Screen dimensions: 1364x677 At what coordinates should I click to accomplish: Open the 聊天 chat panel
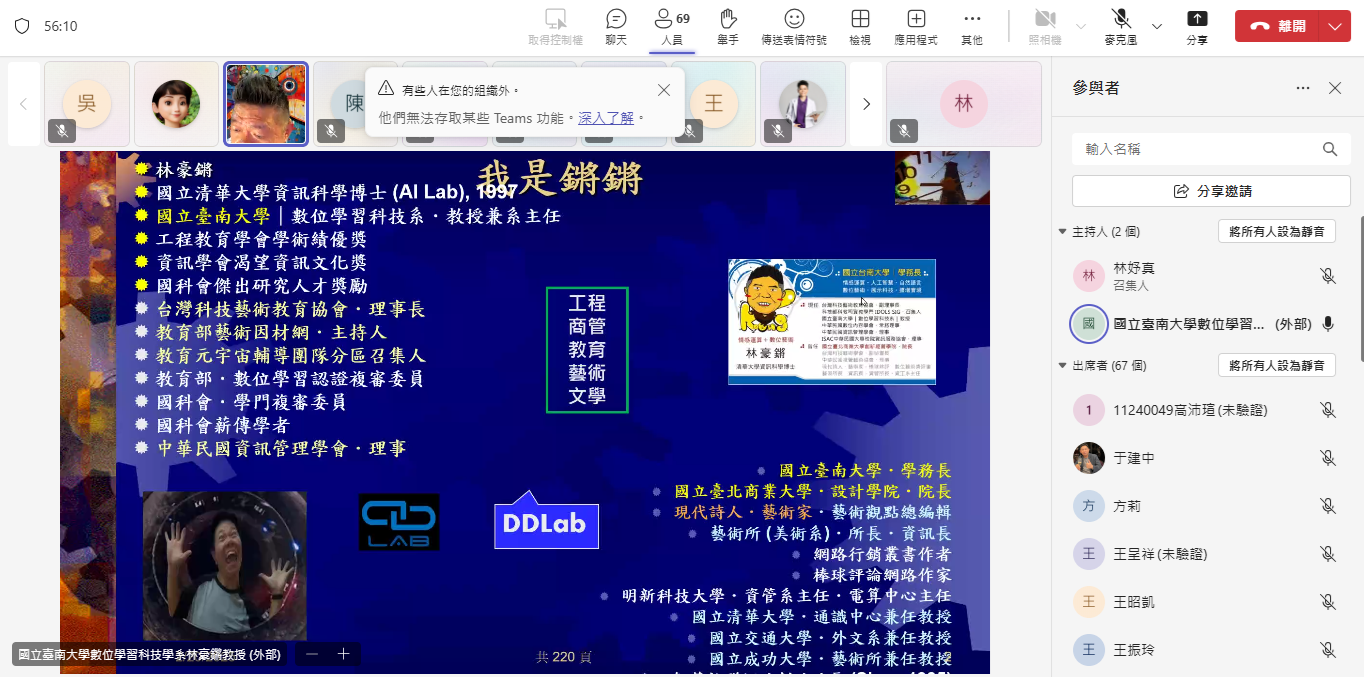pos(616,26)
